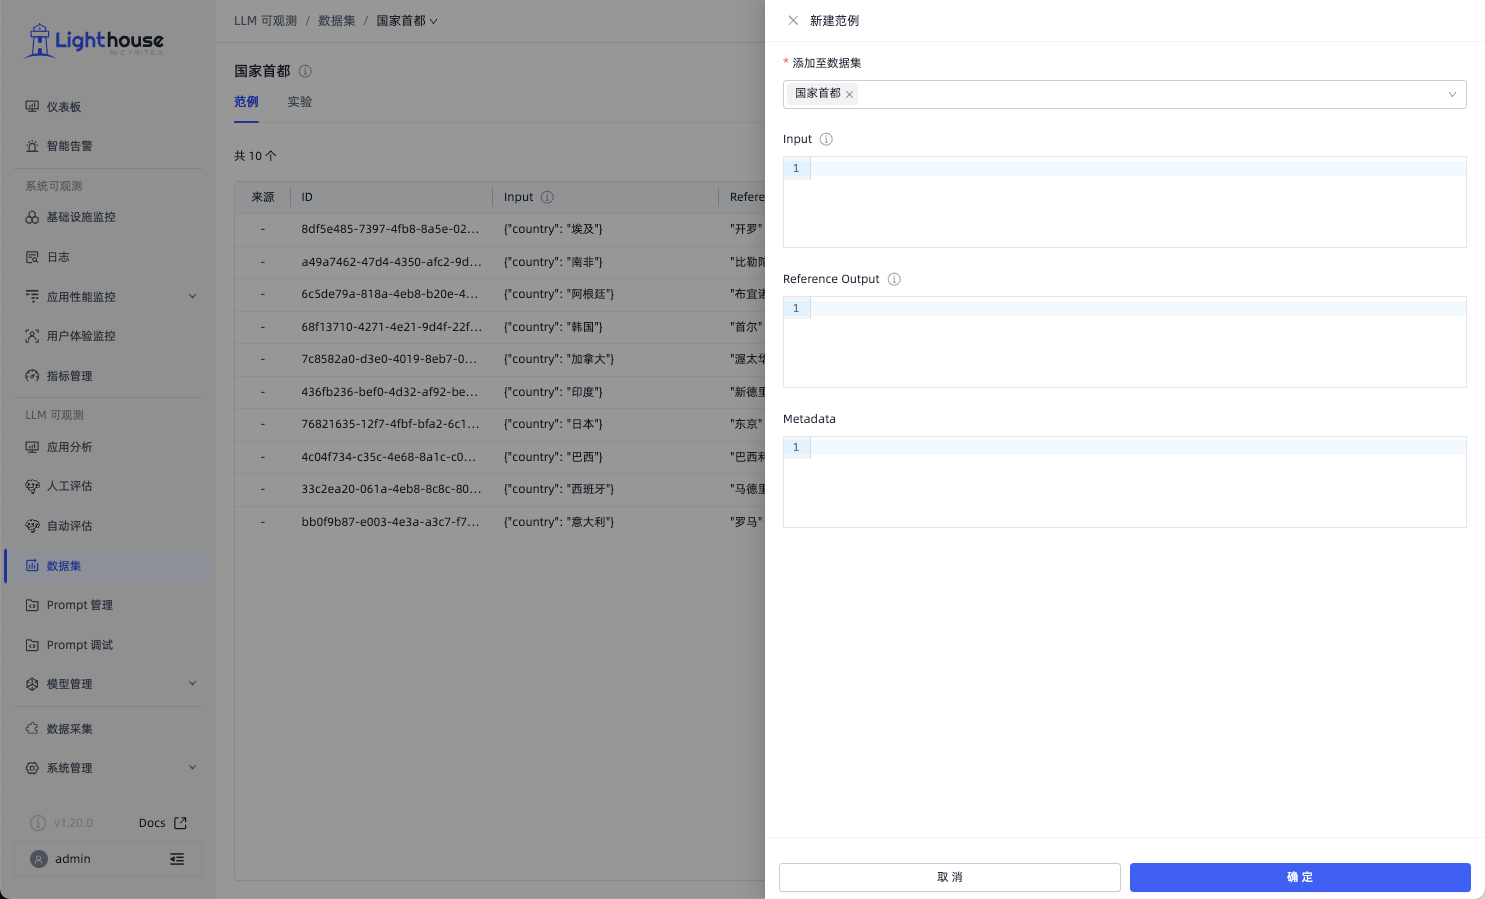Image resolution: width=1485 pixels, height=899 pixels.
Task: Close the 新建范例 drawer with X icon
Action: (793, 20)
